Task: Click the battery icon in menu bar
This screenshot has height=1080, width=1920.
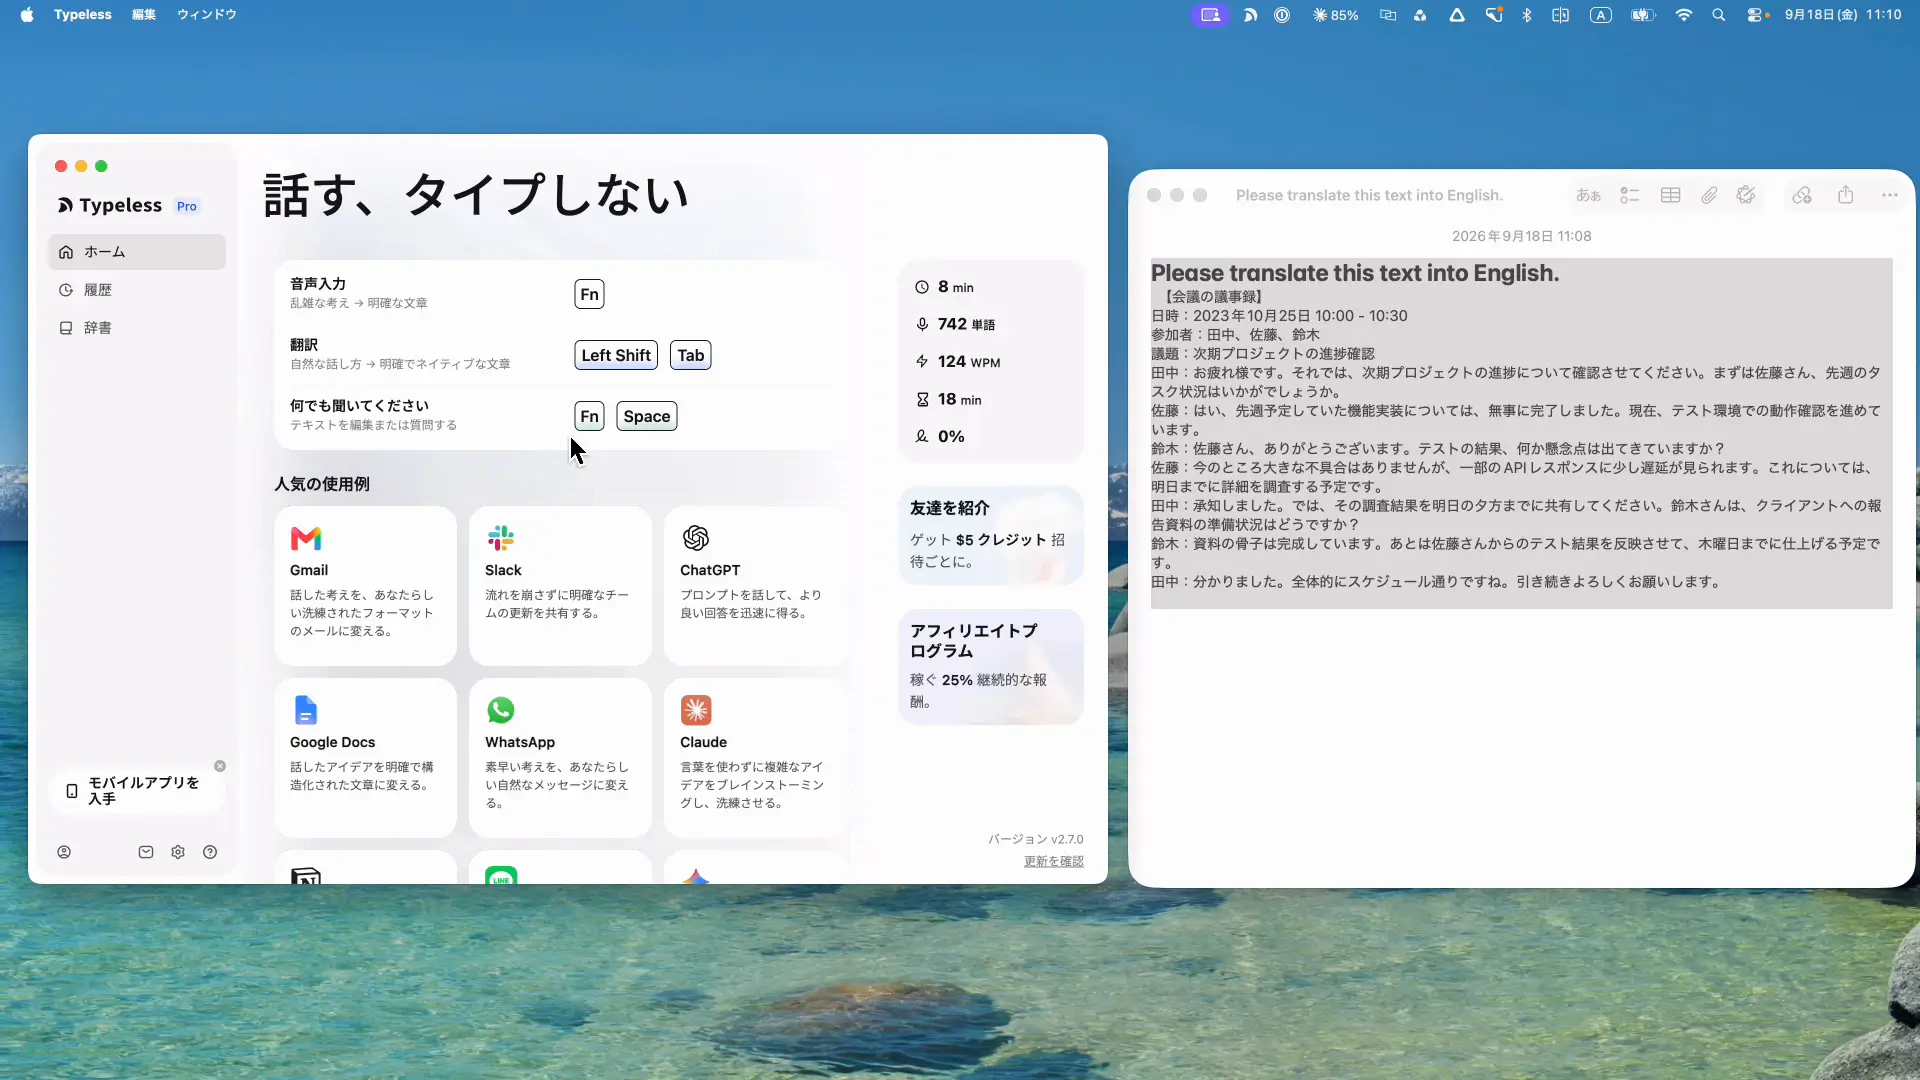Action: [1643, 15]
